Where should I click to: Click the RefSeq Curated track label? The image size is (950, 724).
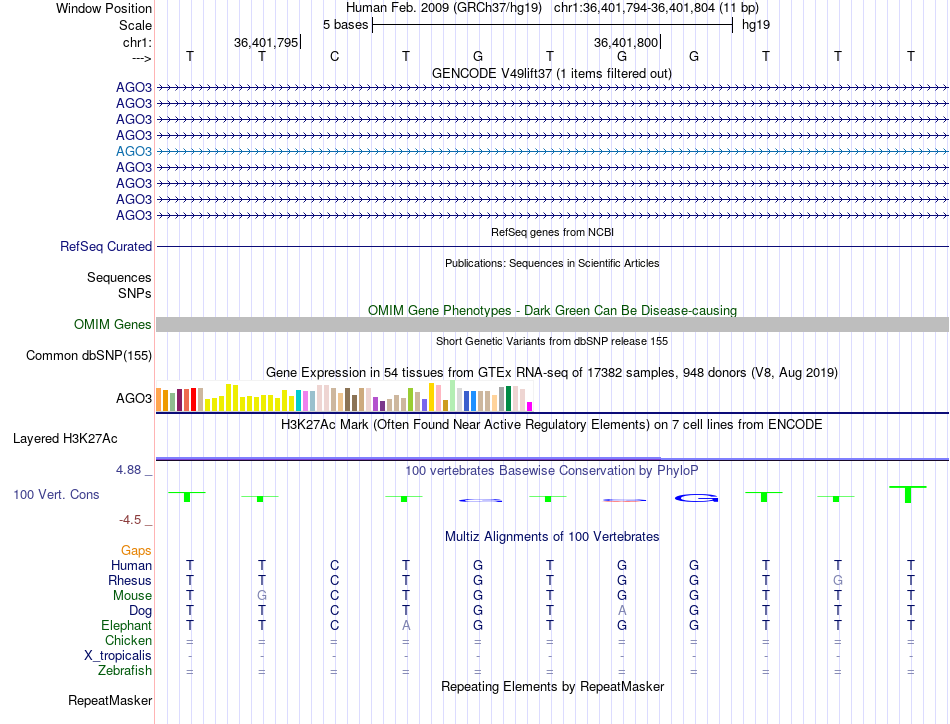pyautogui.click(x=106, y=247)
